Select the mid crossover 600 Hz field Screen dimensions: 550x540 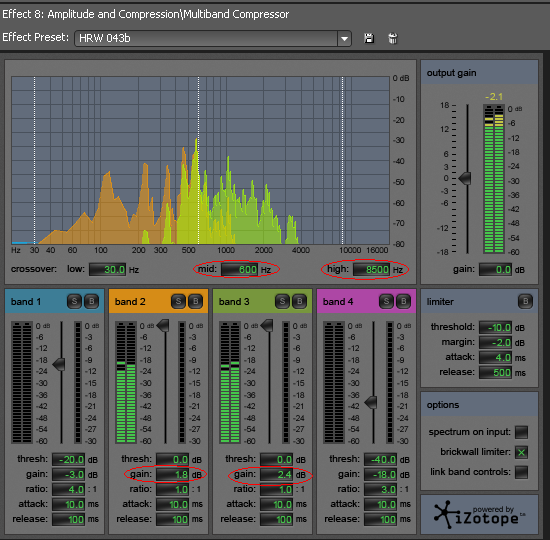tap(240, 269)
